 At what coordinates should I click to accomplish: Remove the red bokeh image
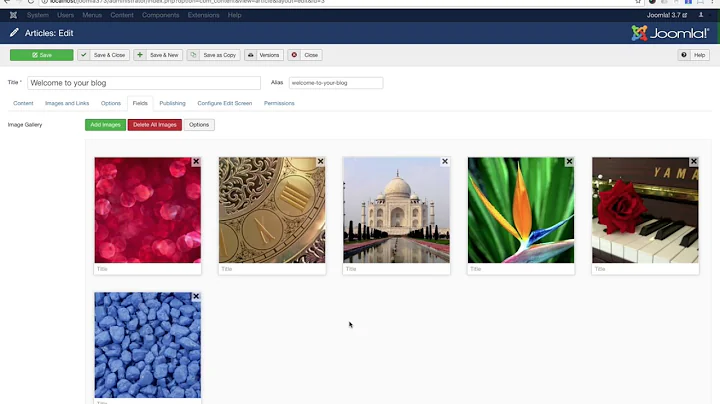pyautogui.click(x=196, y=162)
